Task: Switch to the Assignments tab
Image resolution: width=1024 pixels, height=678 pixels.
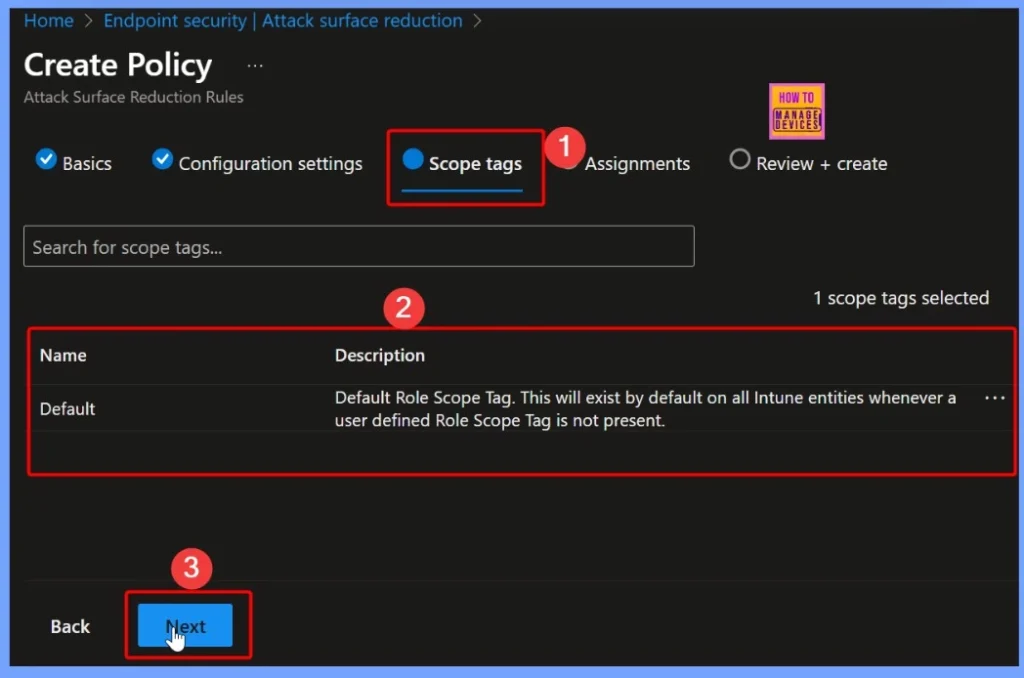Action: (x=637, y=163)
